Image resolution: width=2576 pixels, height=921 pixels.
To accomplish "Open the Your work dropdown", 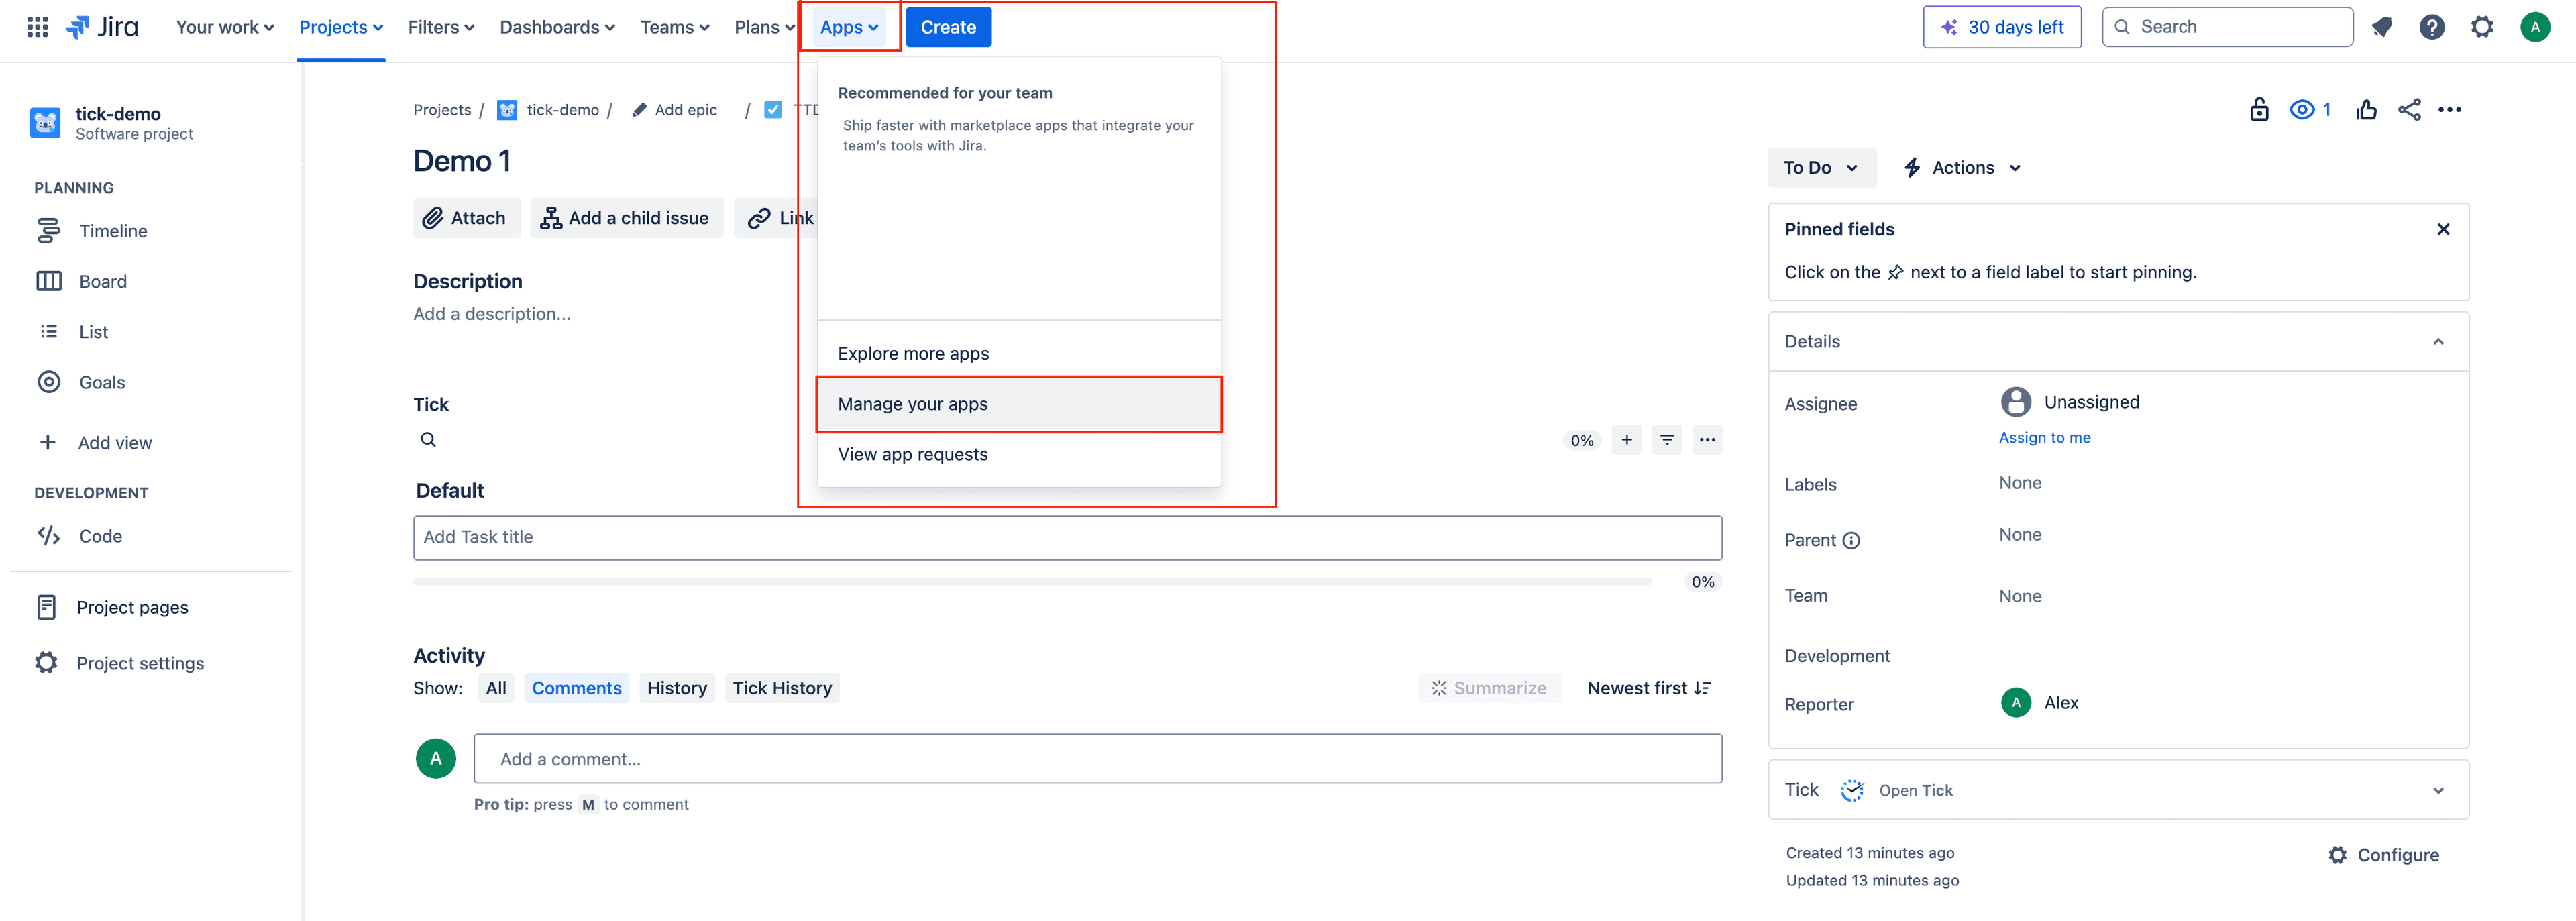I will pyautogui.click(x=225, y=27).
